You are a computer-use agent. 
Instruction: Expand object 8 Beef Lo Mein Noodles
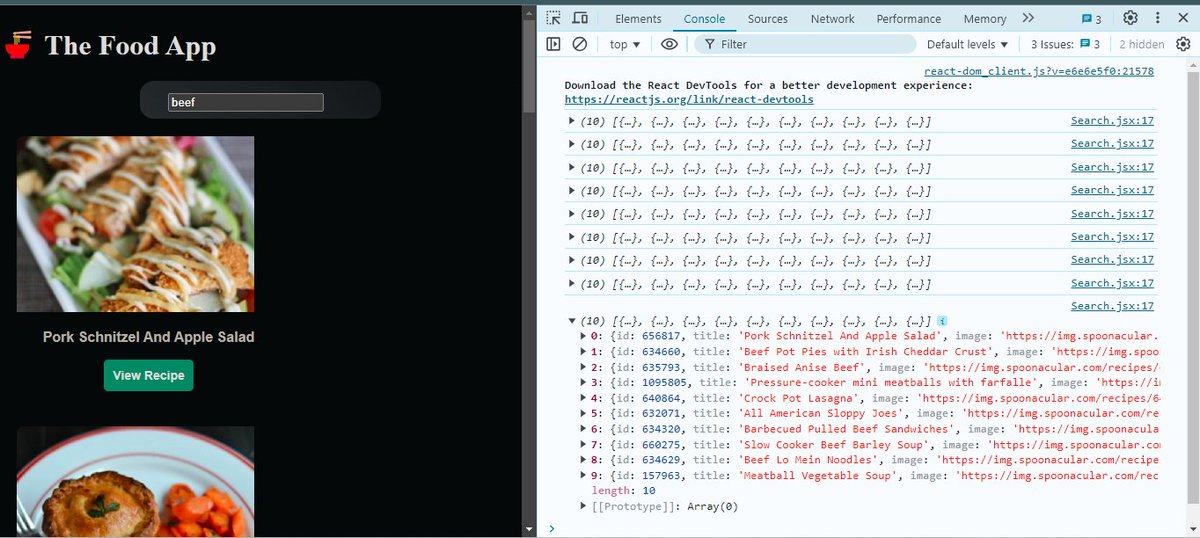tap(585, 460)
